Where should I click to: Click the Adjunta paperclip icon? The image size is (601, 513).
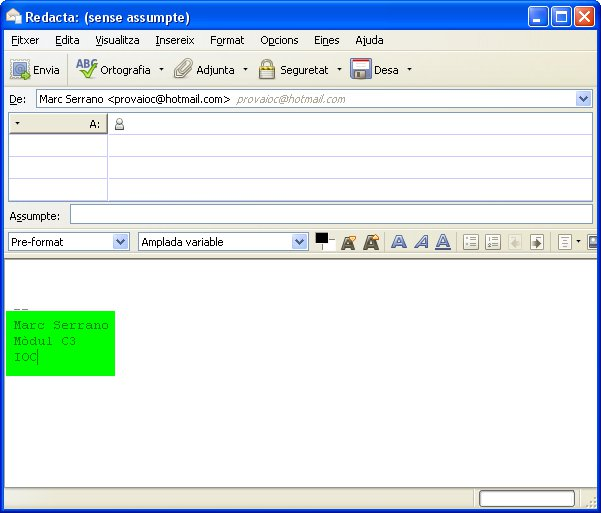(x=183, y=70)
